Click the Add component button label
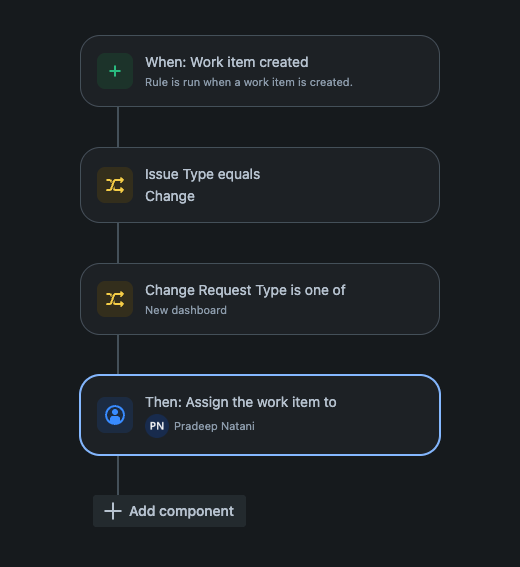Viewport: 520px width, 567px height. click(182, 511)
